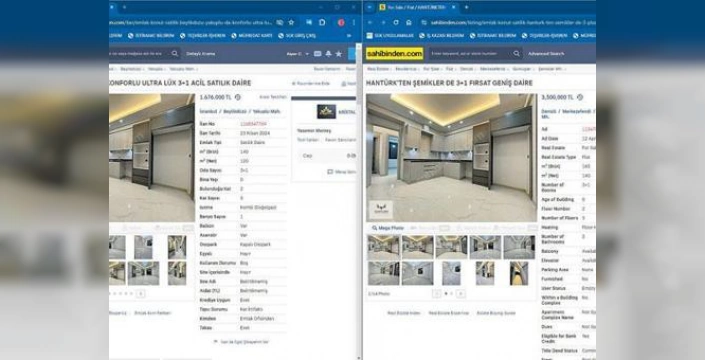Select the dark hallway thumbnail with yellow glow

tap(519, 273)
